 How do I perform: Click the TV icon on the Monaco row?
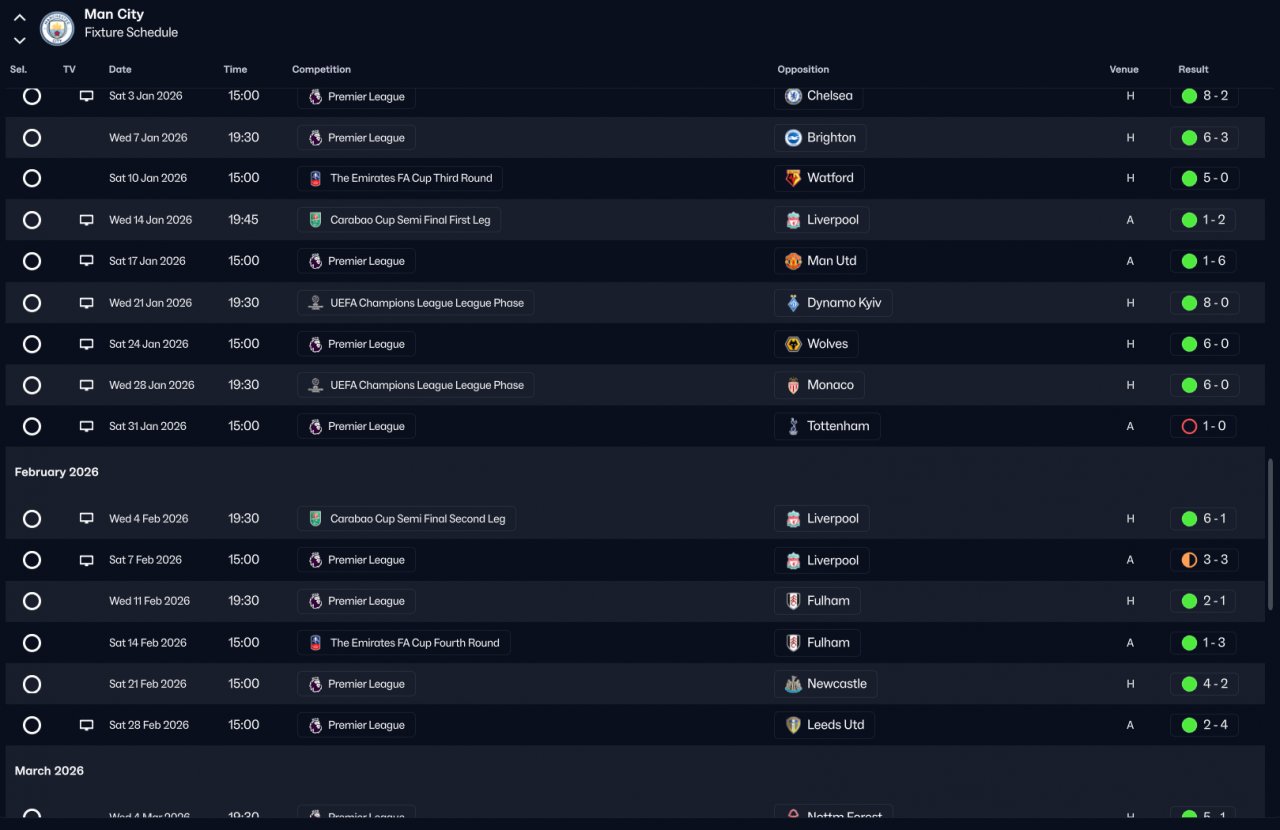[x=87, y=385]
